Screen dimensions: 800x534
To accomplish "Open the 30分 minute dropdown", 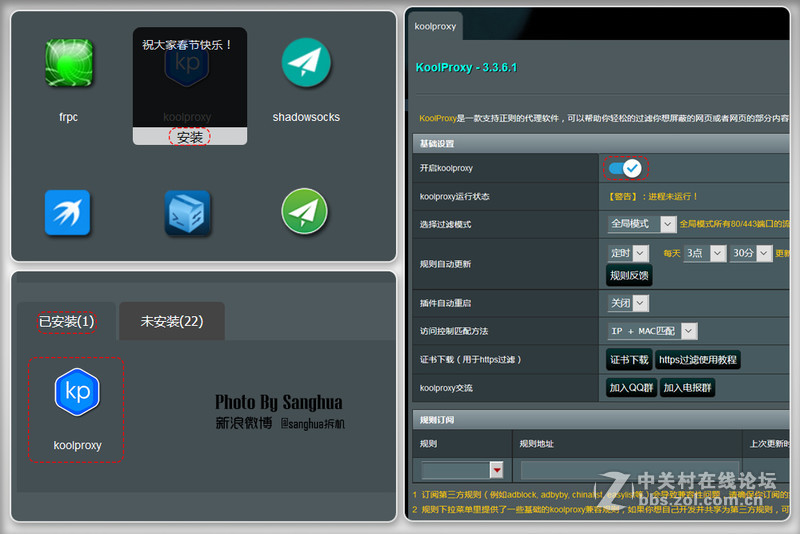I will tap(751, 253).
